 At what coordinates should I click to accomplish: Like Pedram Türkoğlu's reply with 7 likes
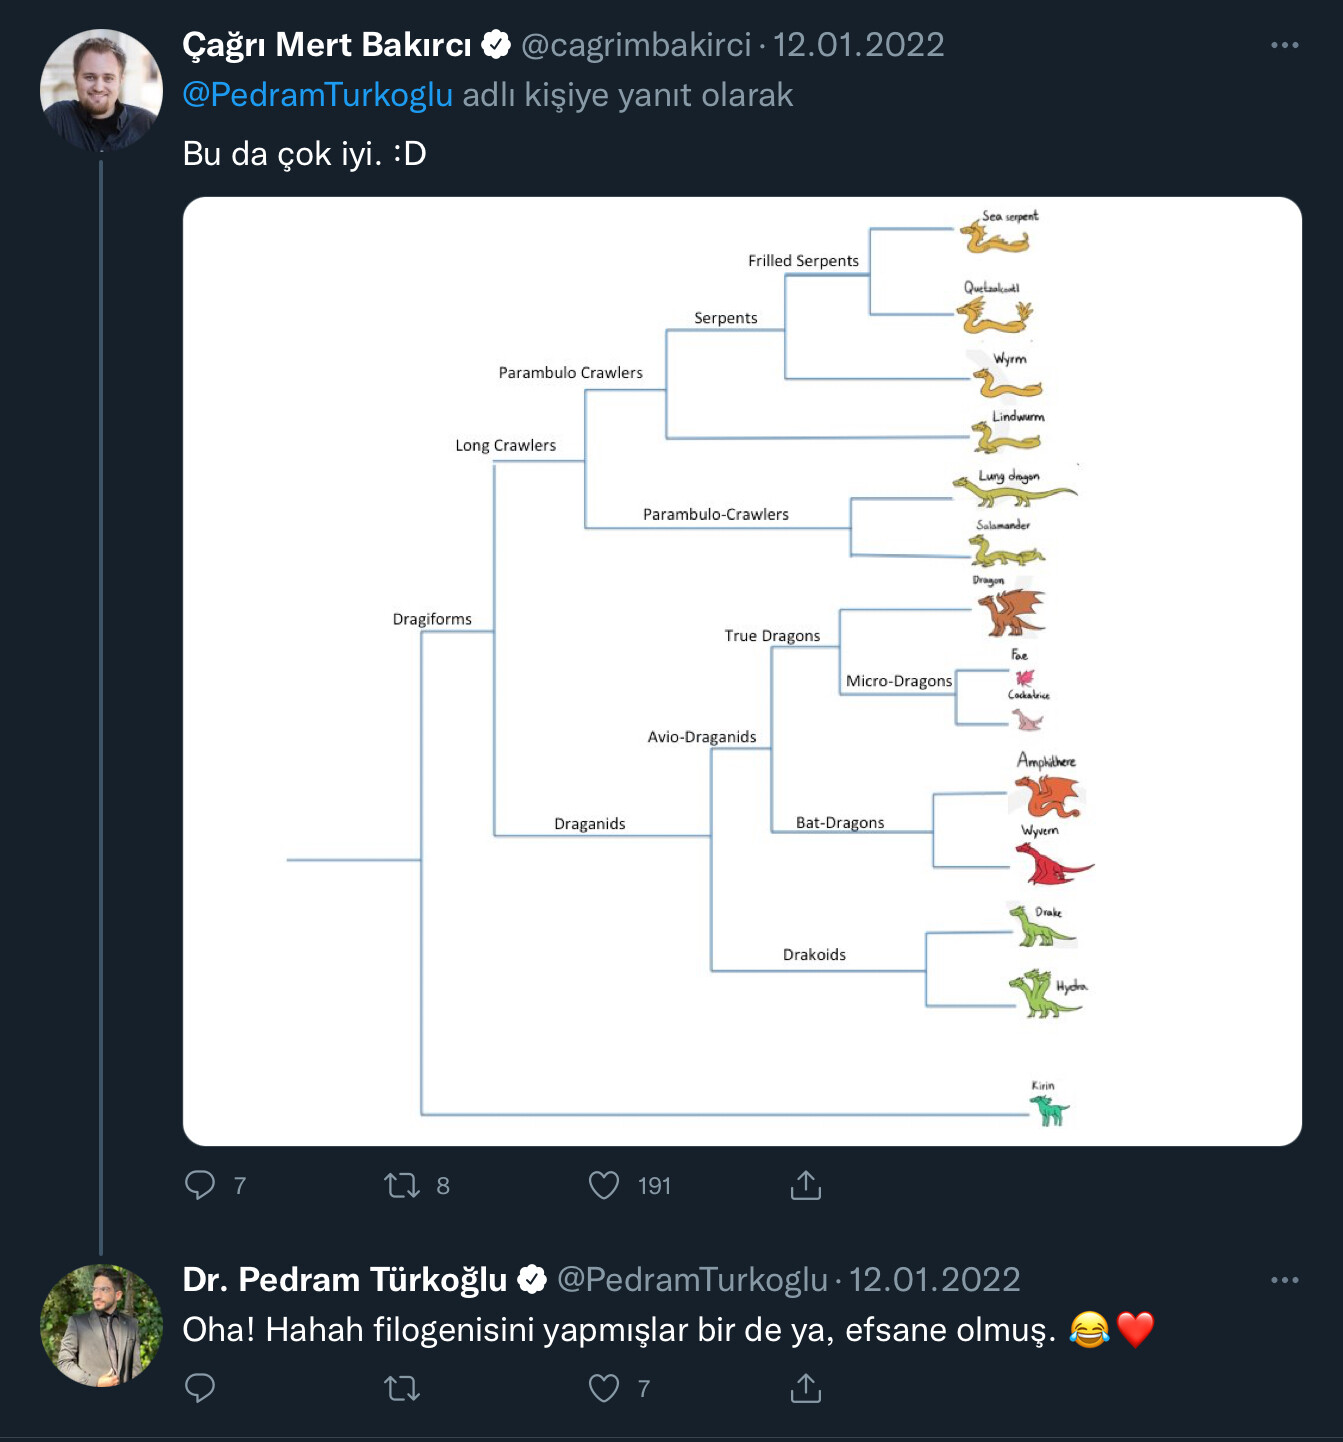pyautogui.click(x=604, y=1388)
